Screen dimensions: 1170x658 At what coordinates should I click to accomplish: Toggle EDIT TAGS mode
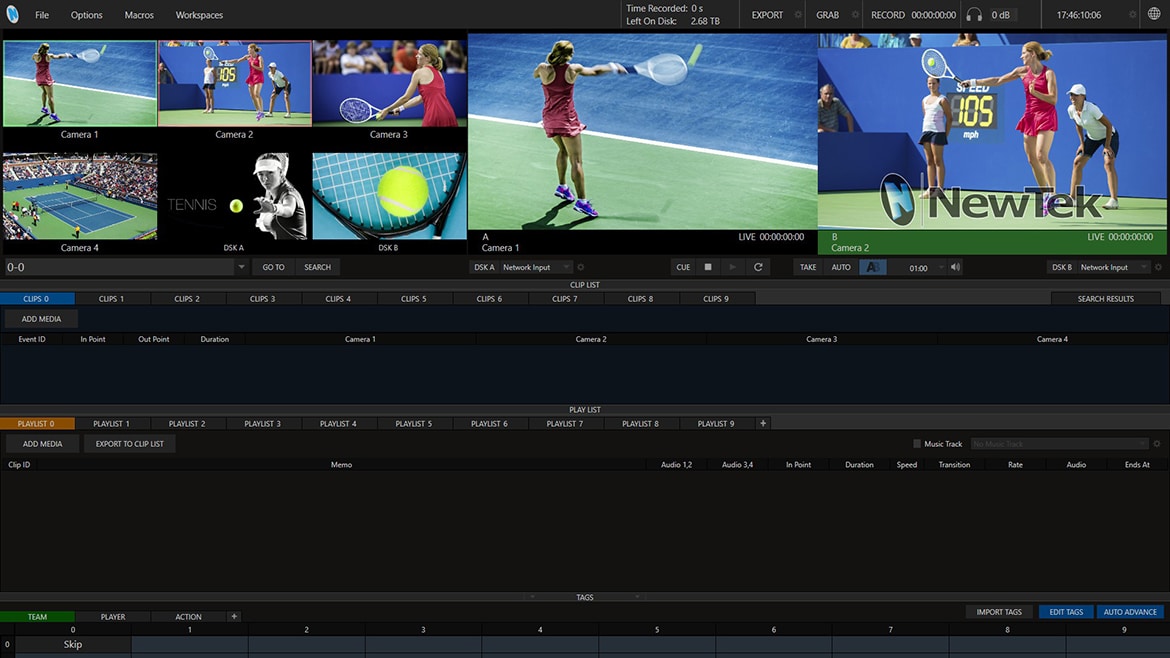point(1066,612)
